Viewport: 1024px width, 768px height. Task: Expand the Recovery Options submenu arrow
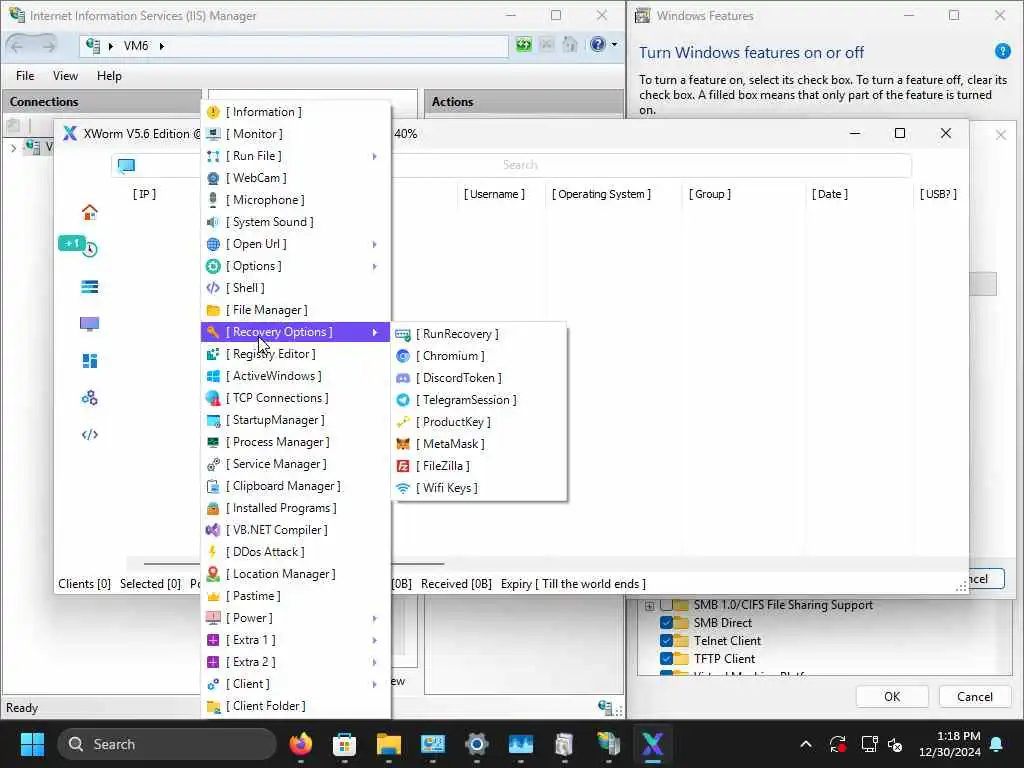374,332
